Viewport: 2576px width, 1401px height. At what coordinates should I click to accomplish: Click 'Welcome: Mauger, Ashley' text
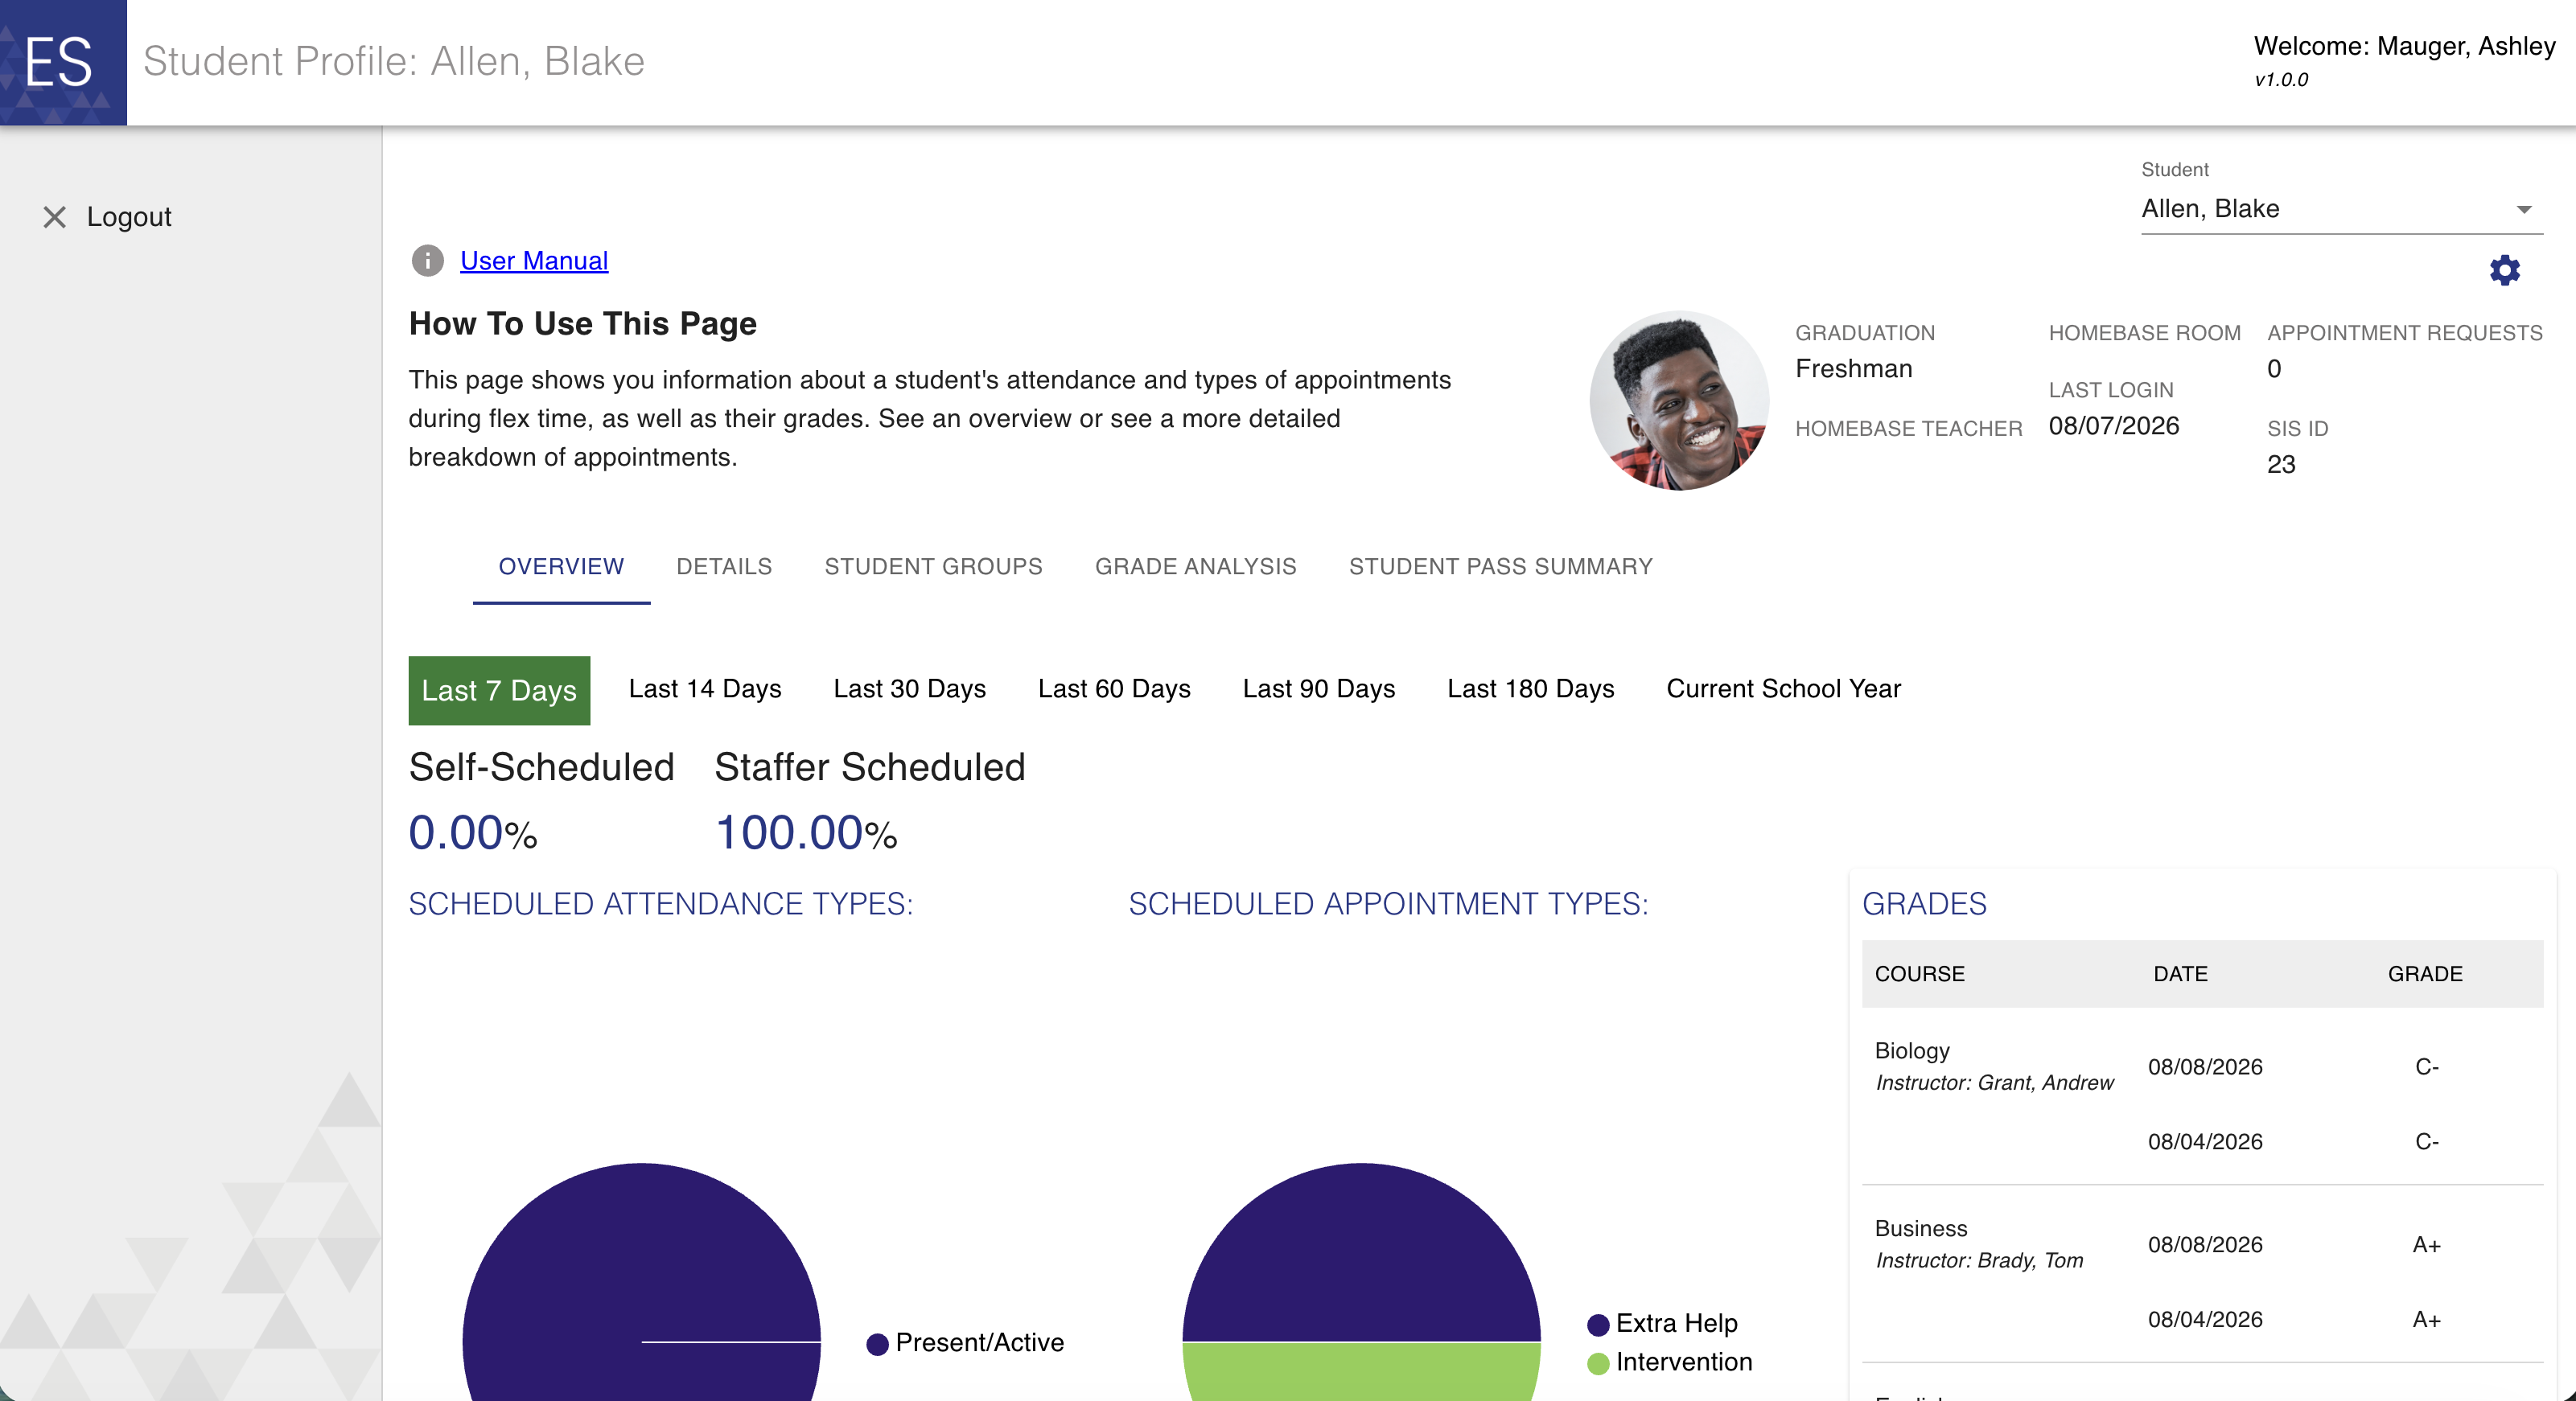coord(2404,46)
